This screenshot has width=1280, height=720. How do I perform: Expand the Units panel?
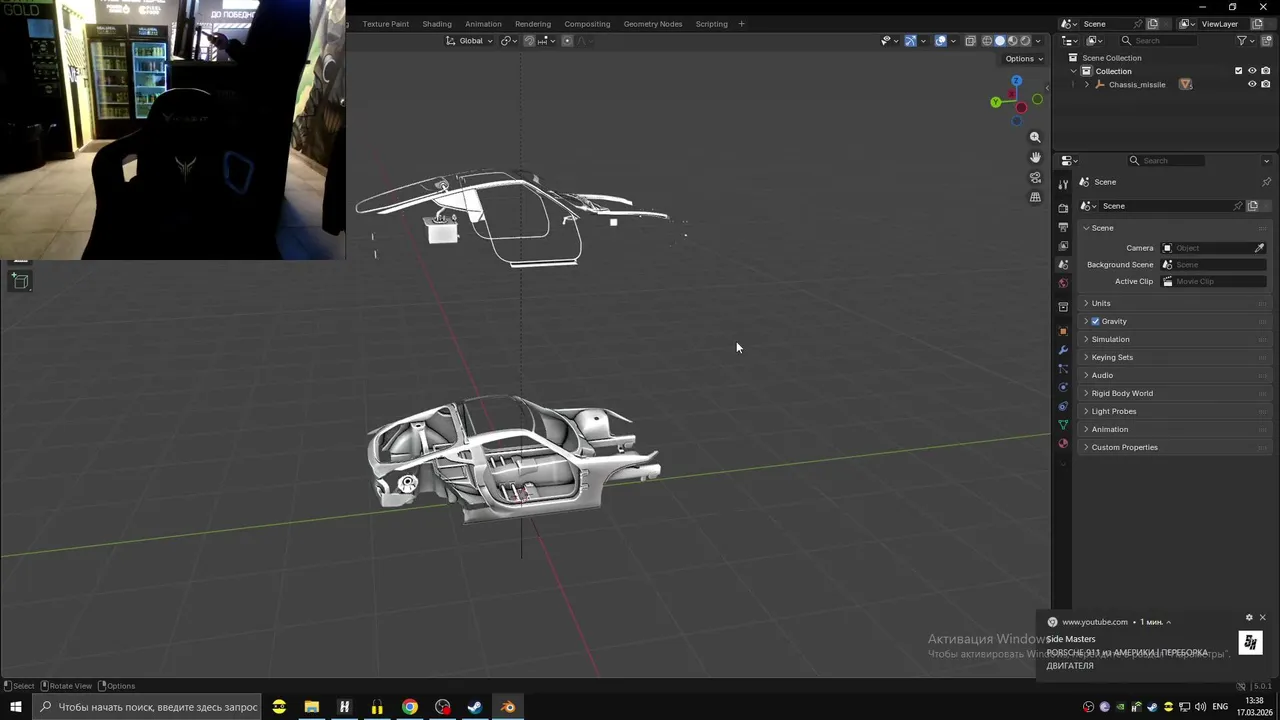[x=1172, y=303]
